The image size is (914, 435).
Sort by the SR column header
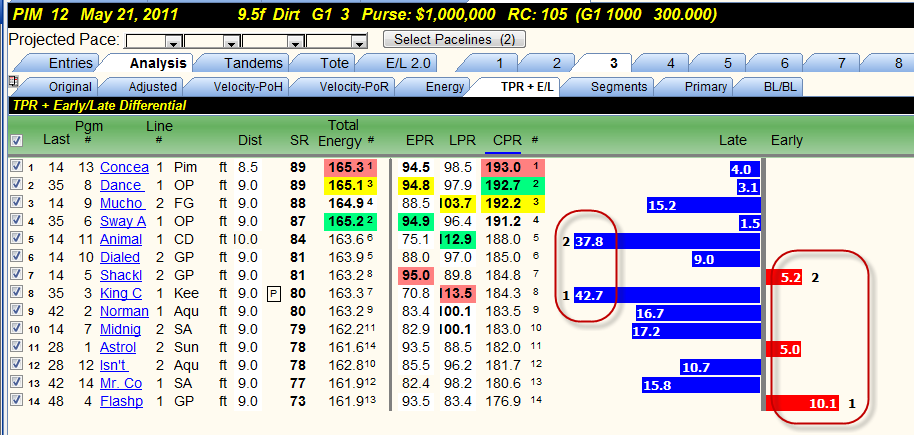(x=299, y=140)
